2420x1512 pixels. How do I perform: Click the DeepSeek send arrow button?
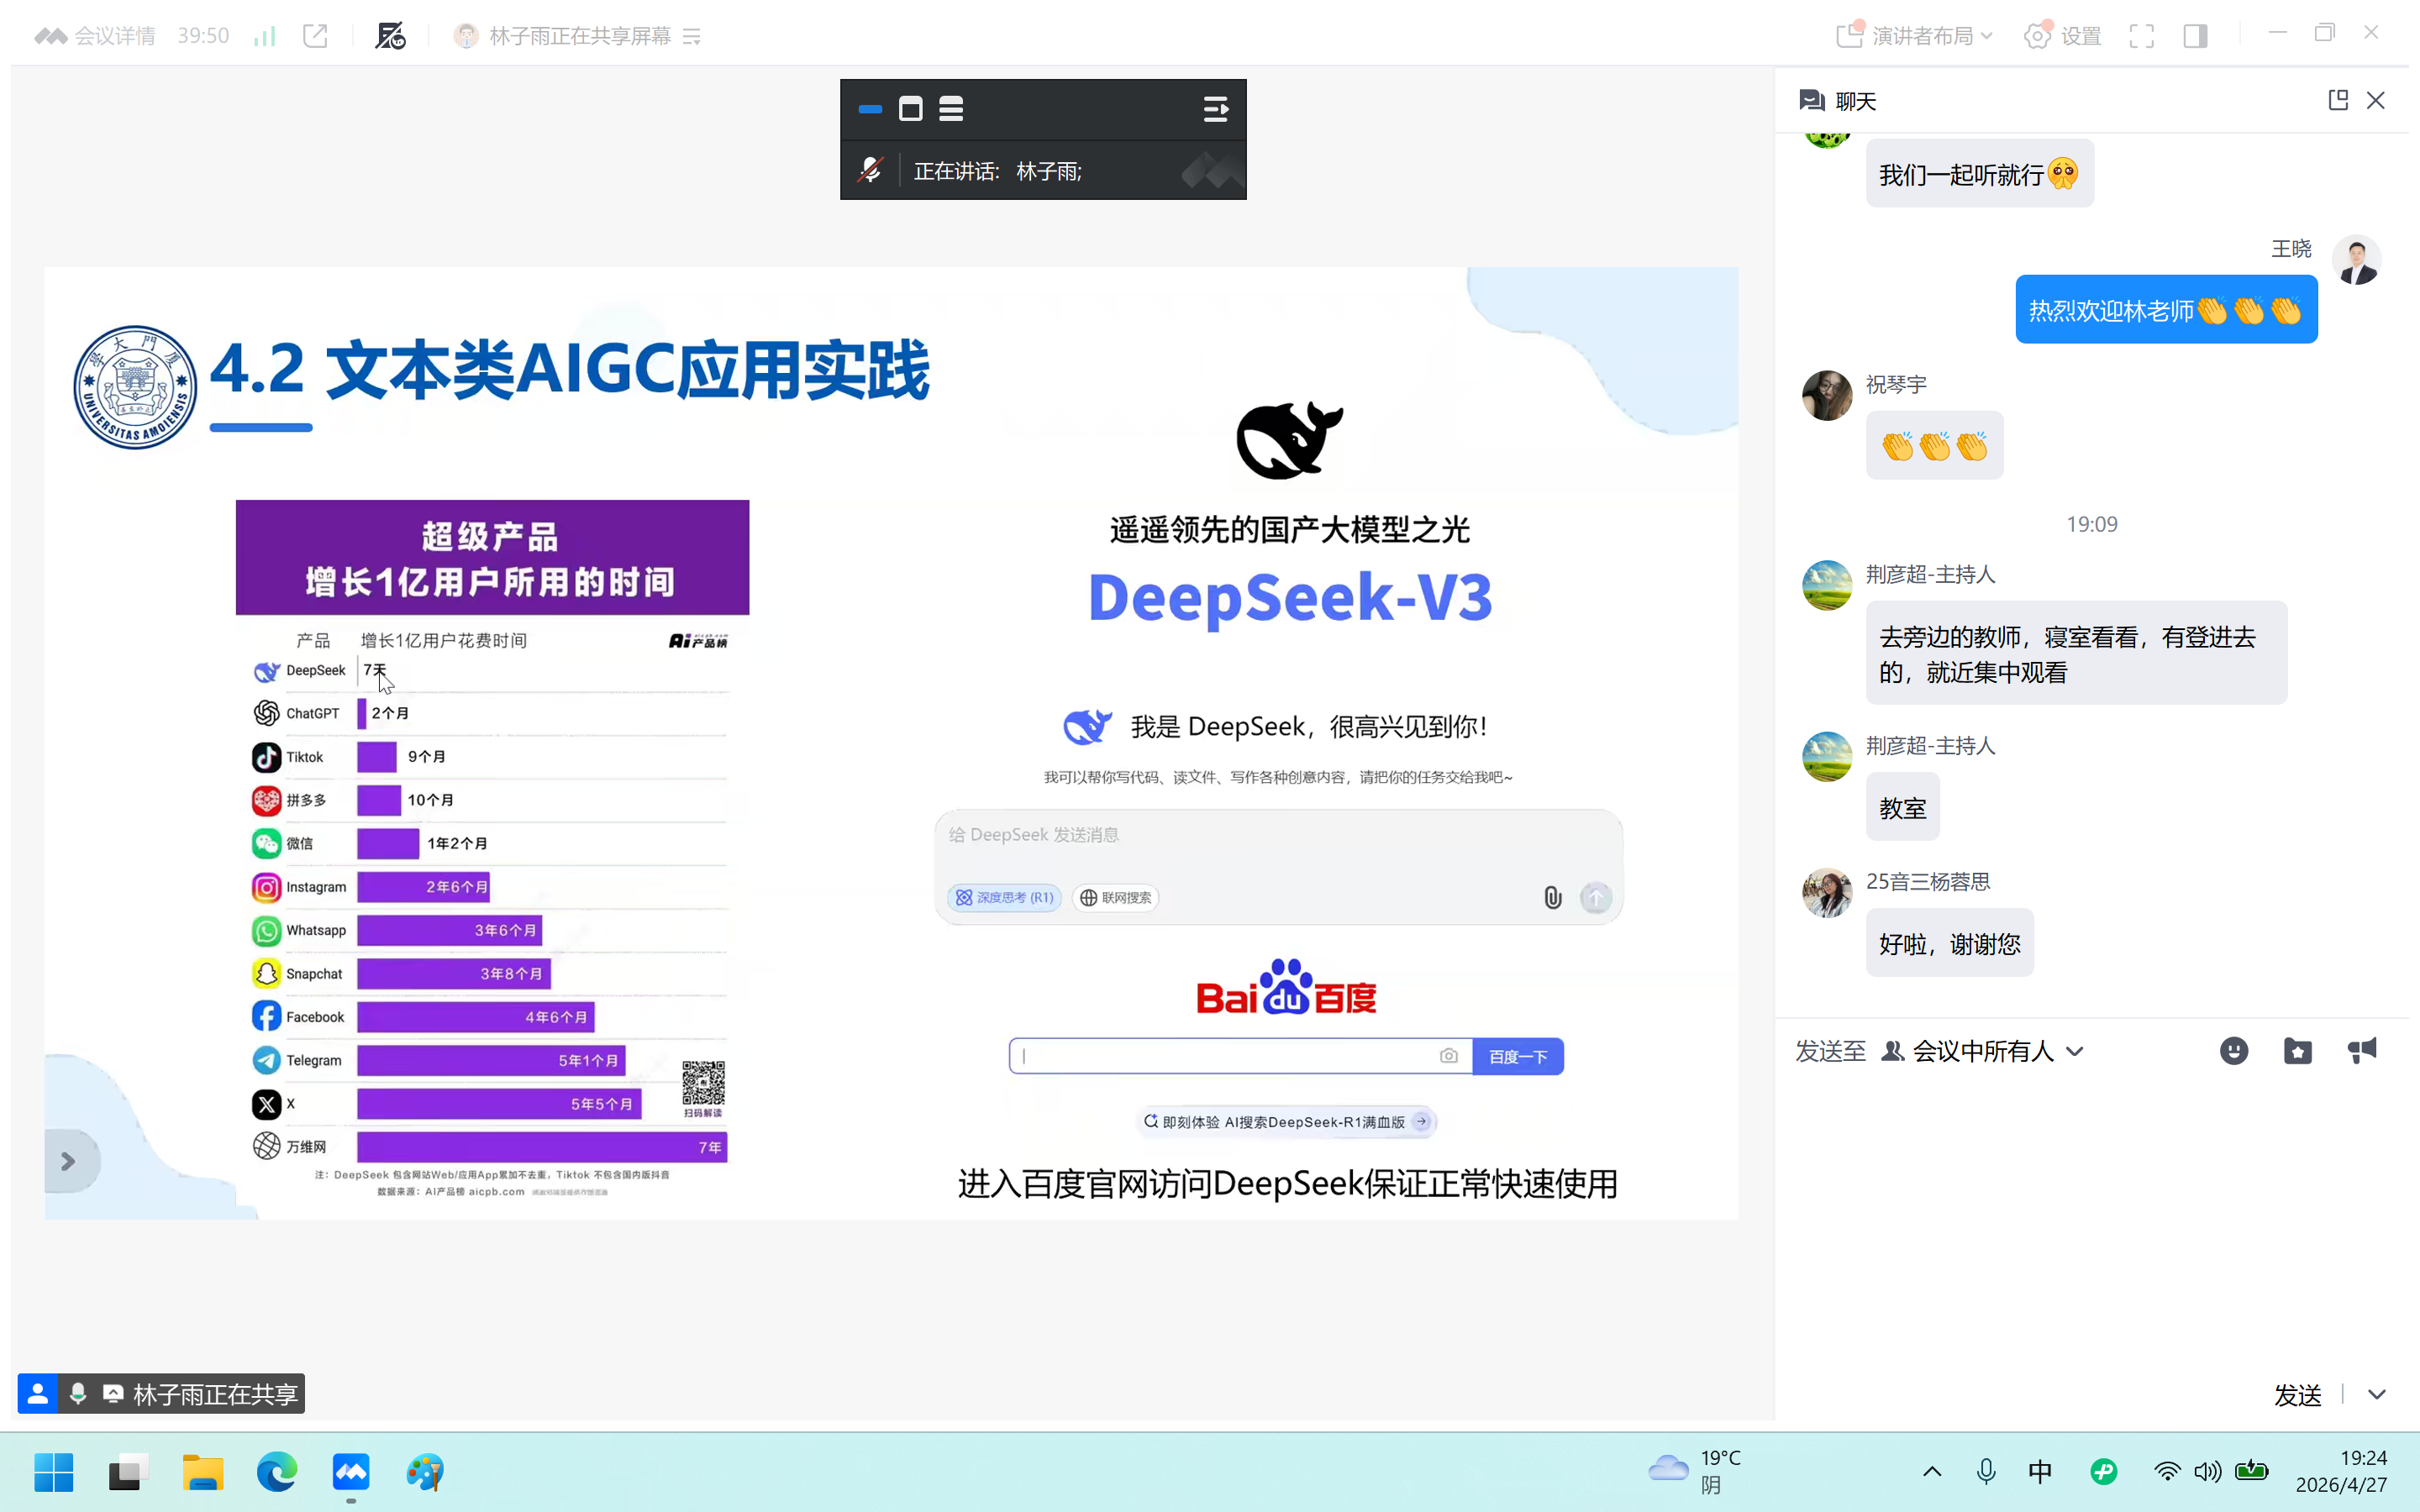click(x=1596, y=897)
